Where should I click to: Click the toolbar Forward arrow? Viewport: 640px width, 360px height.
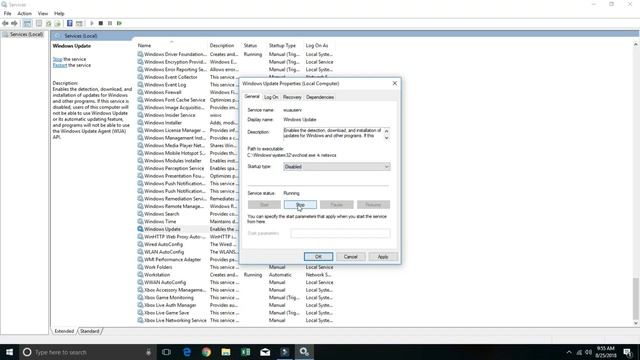14,23
